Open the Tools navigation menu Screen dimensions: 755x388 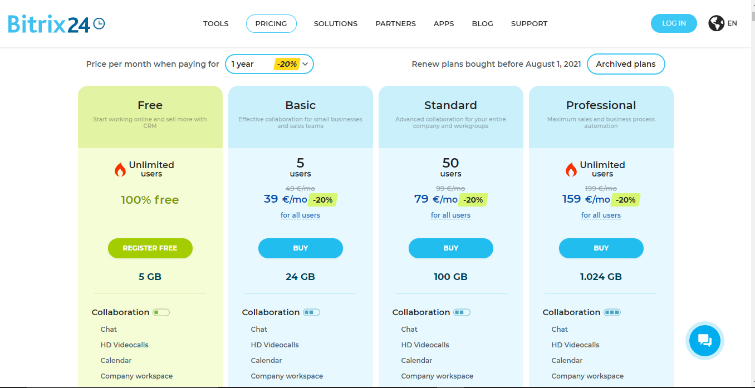[x=216, y=24]
